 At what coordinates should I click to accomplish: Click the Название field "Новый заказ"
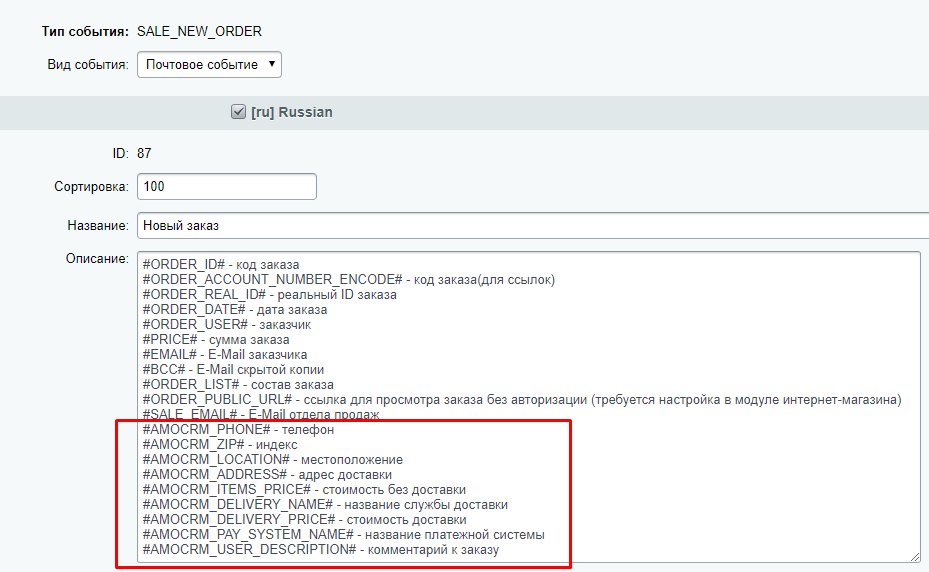click(x=530, y=226)
